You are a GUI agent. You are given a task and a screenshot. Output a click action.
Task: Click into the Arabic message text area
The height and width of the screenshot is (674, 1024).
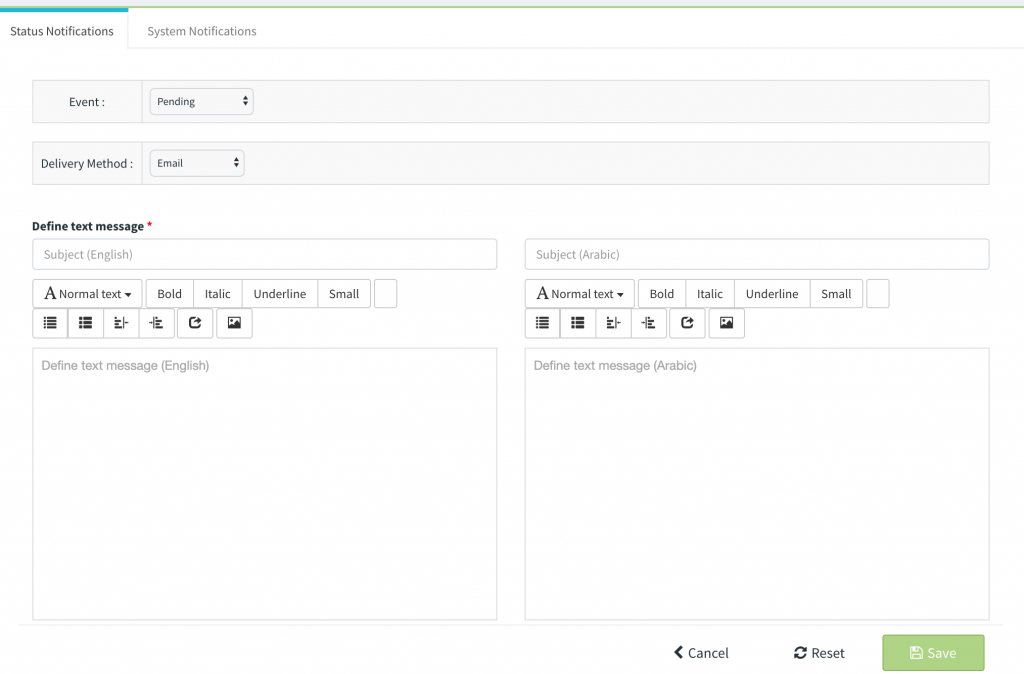[757, 484]
